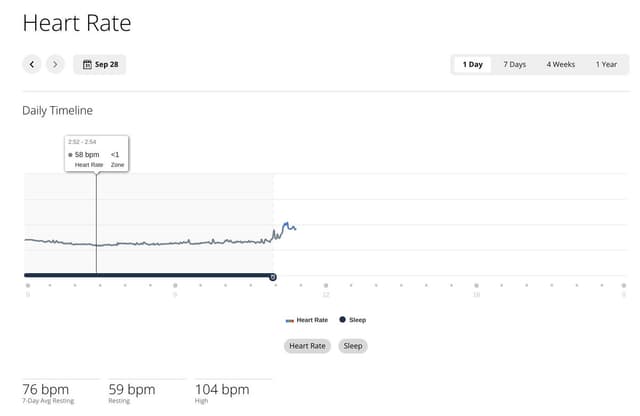Go to the previous day arrow

coord(32,64)
